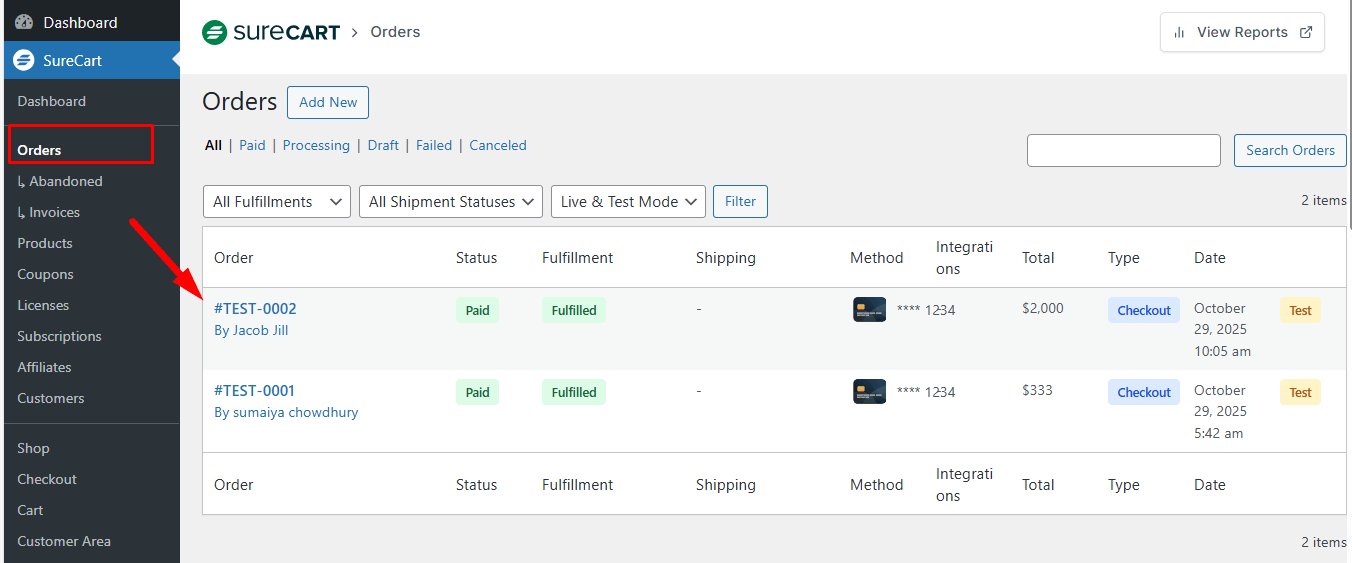Click the credit card icon for order TEST-0002

tap(869, 310)
